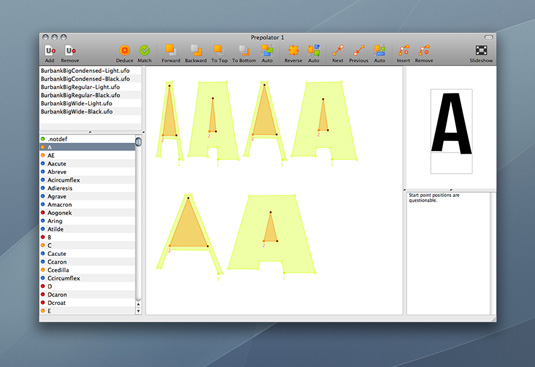This screenshot has width=535, height=367.
Task: Select the AE glyph
Action: (x=87, y=156)
